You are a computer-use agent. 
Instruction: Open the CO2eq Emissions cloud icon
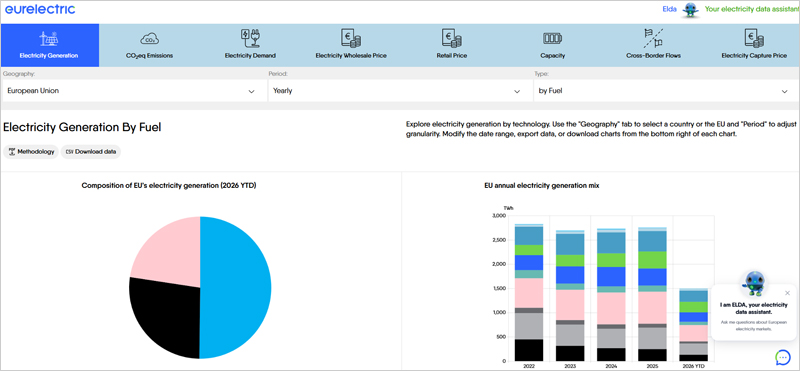149,39
